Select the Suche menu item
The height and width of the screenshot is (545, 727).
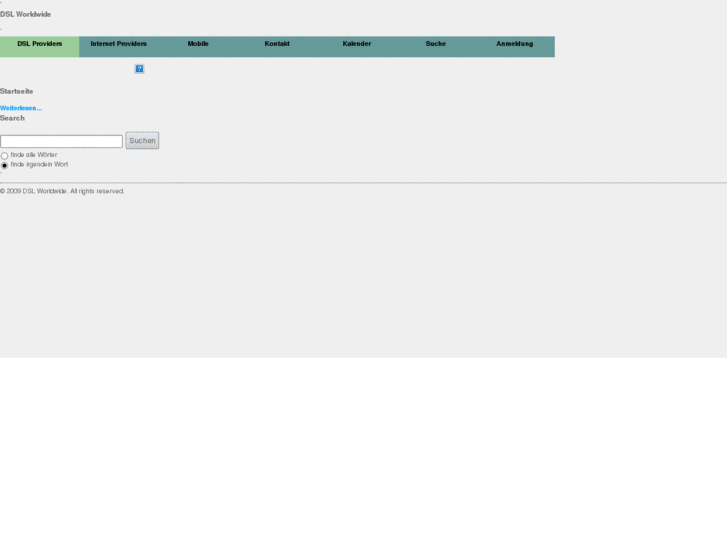tap(436, 46)
